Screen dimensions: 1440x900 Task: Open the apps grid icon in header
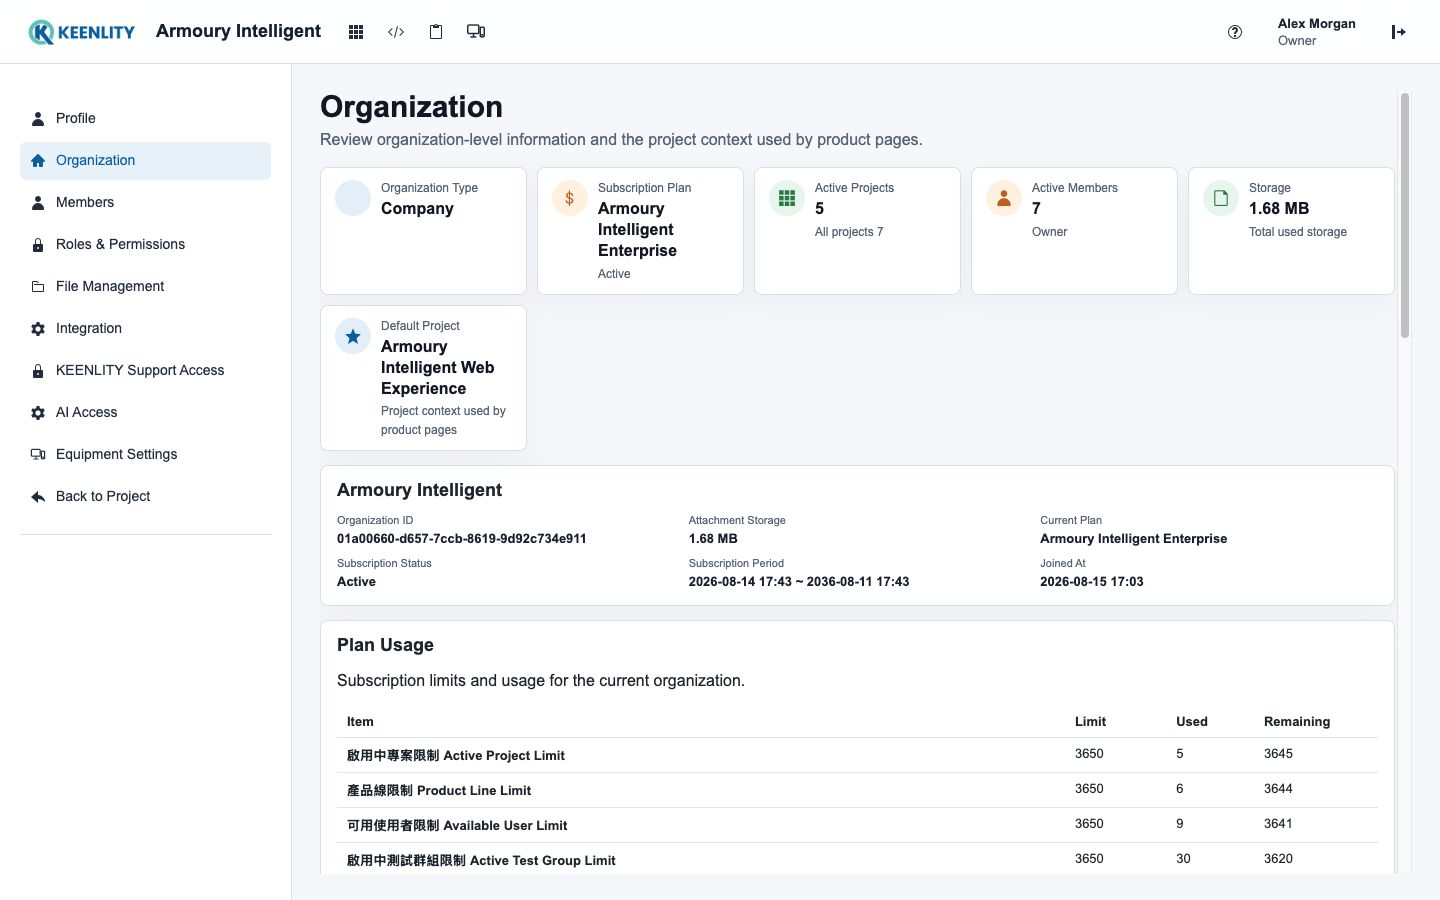(356, 32)
